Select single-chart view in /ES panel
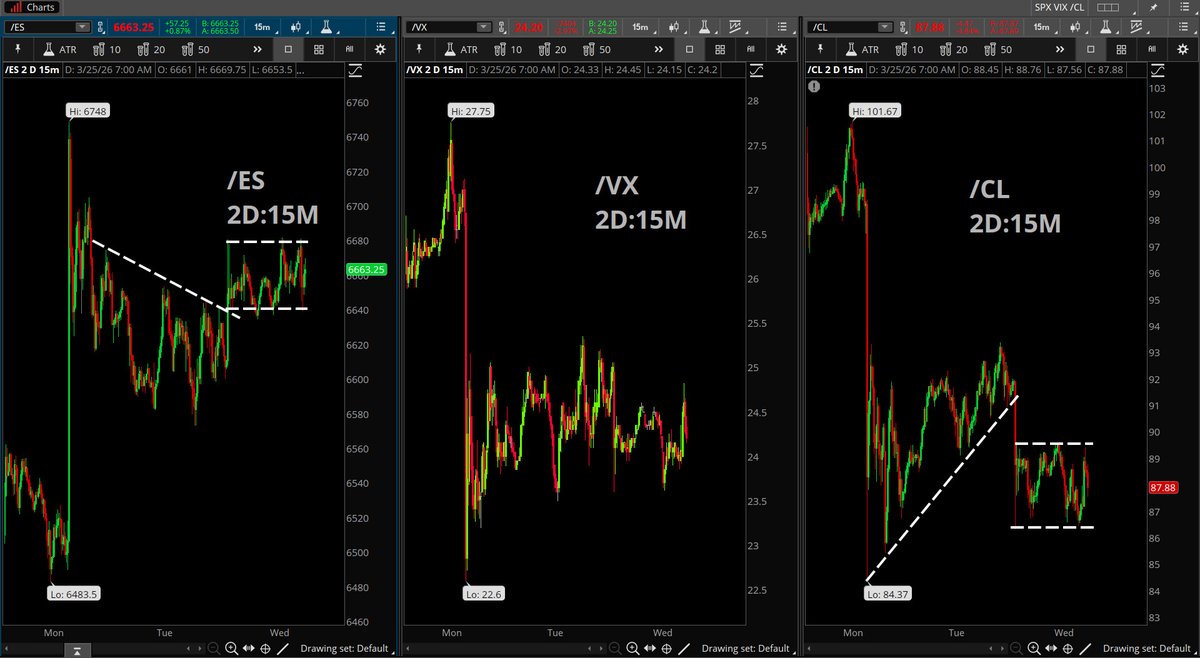Viewport: 1200px width, 658px height. [x=288, y=49]
